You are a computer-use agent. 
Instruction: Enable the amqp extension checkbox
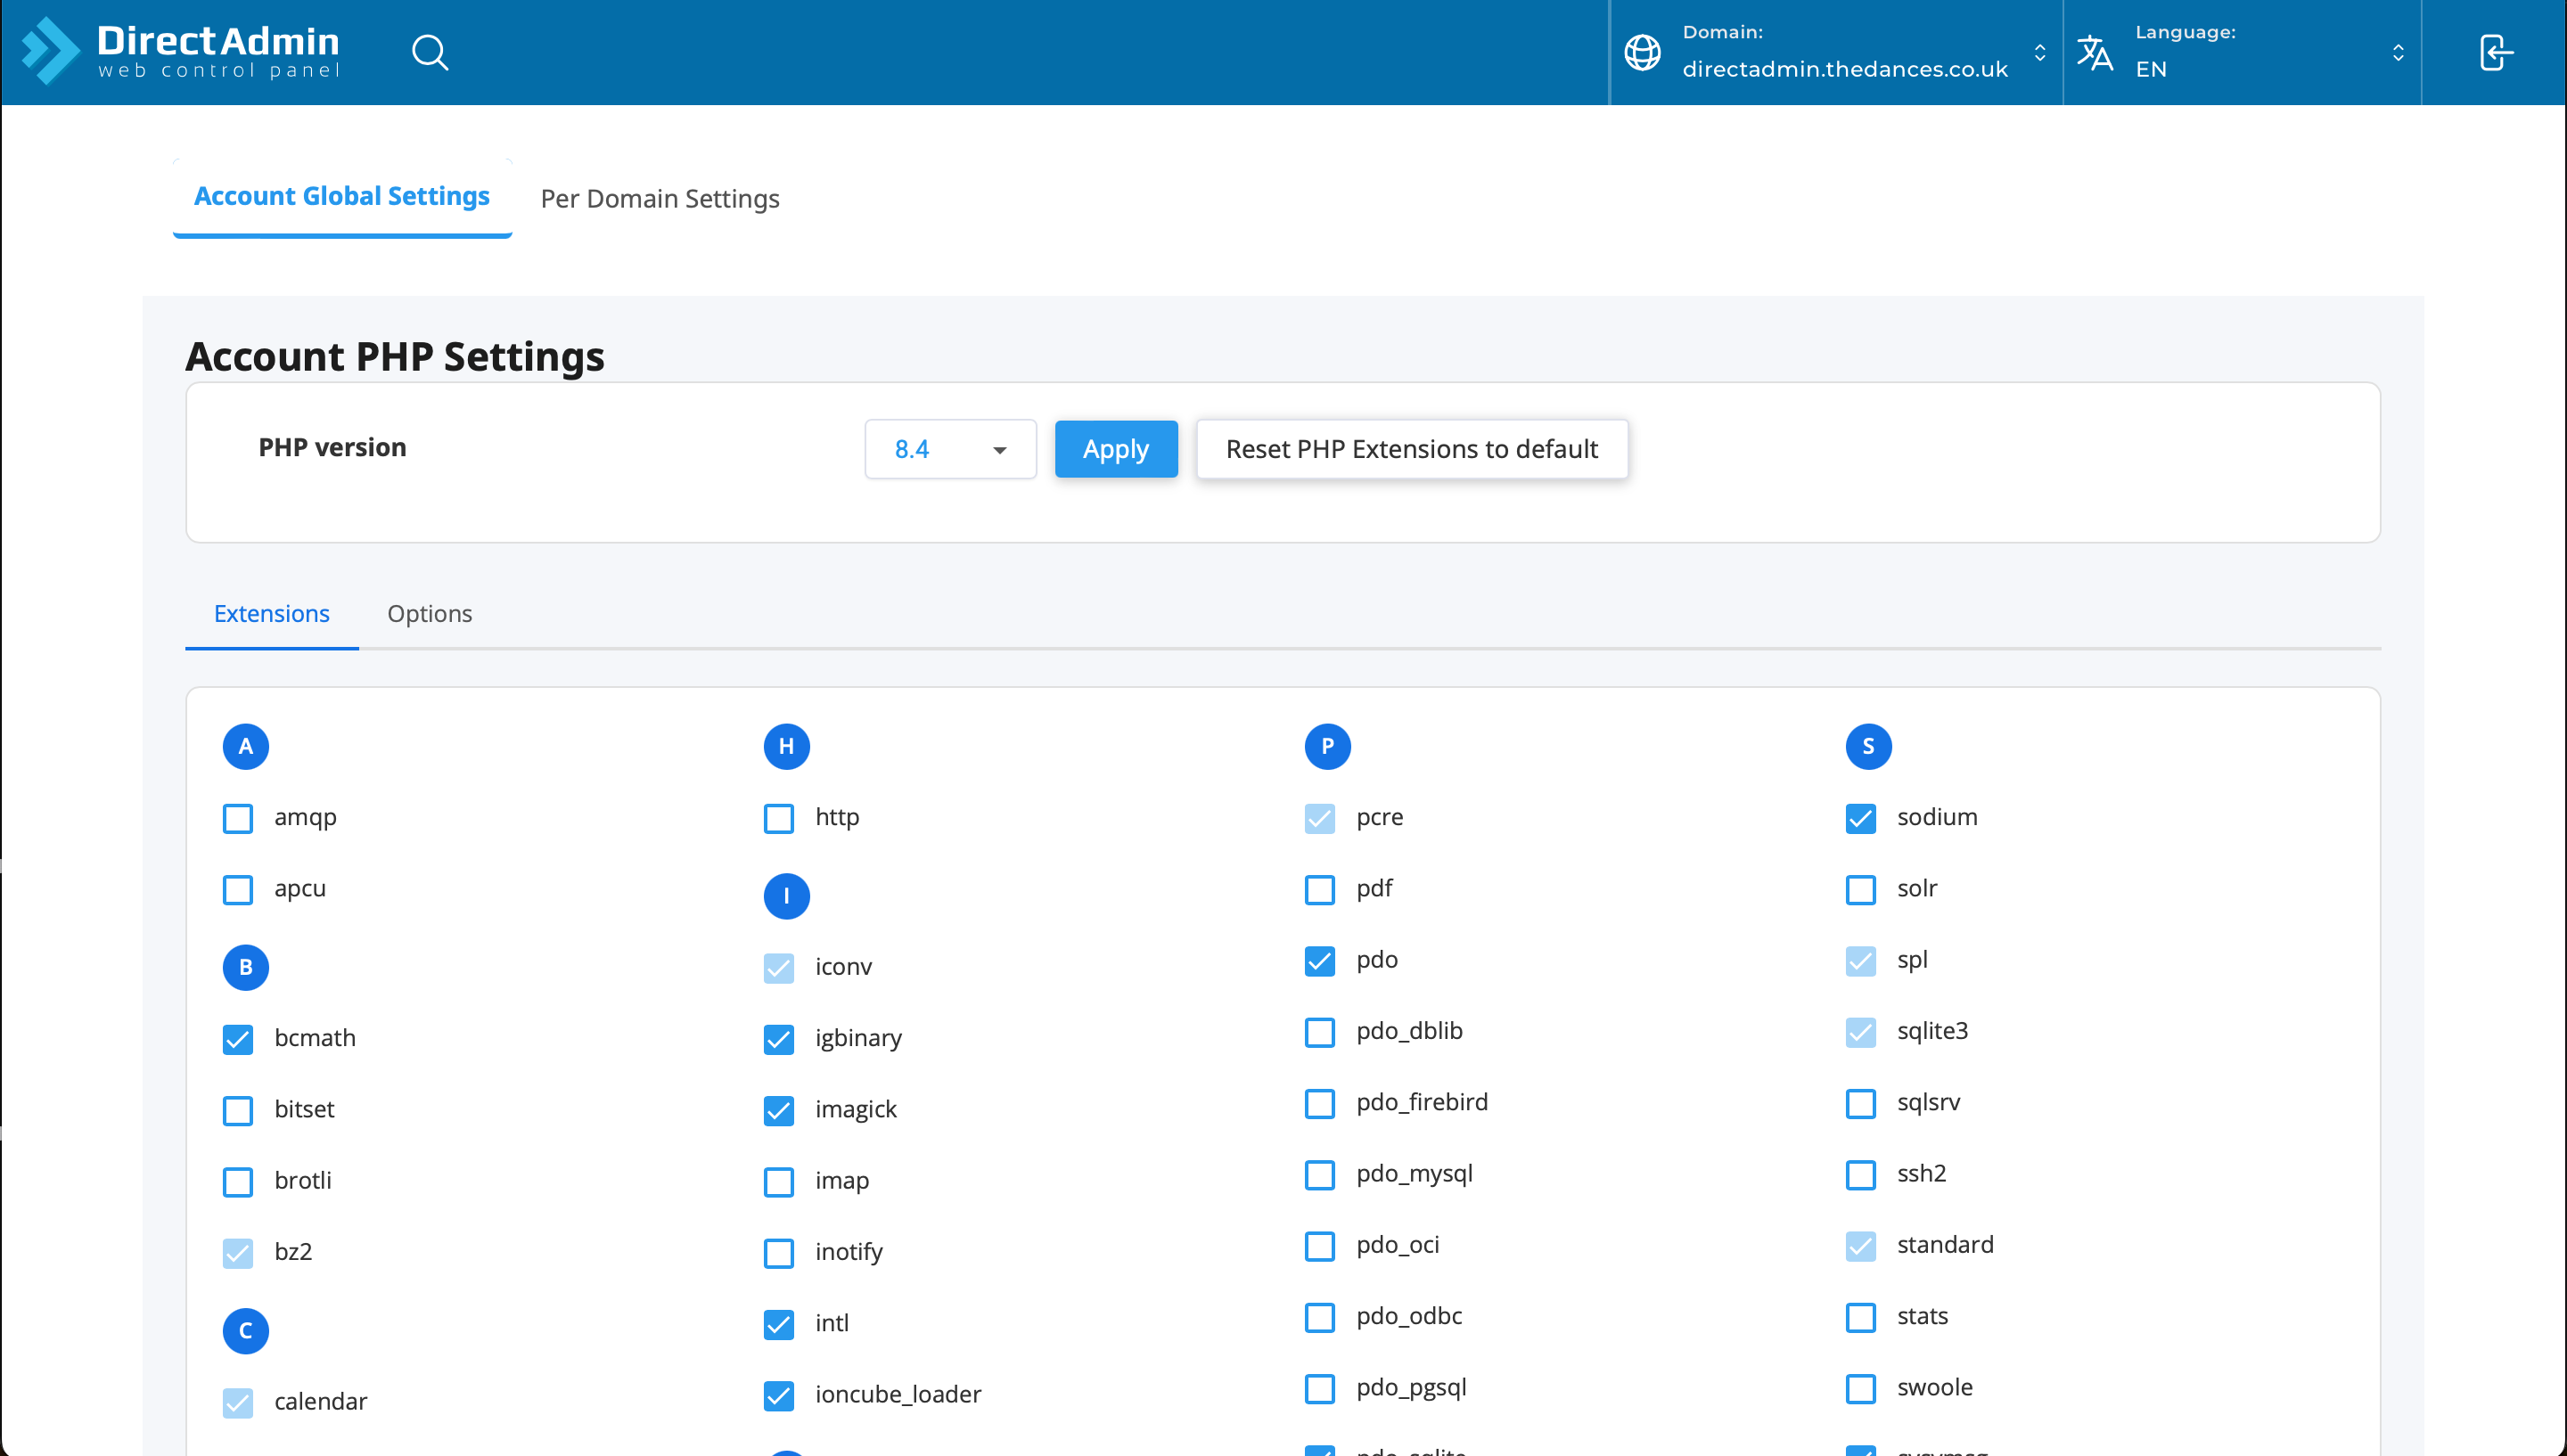(238, 818)
